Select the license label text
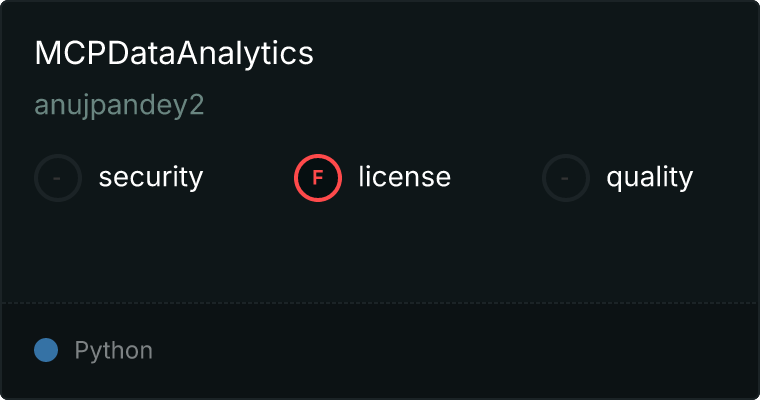 [x=404, y=178]
